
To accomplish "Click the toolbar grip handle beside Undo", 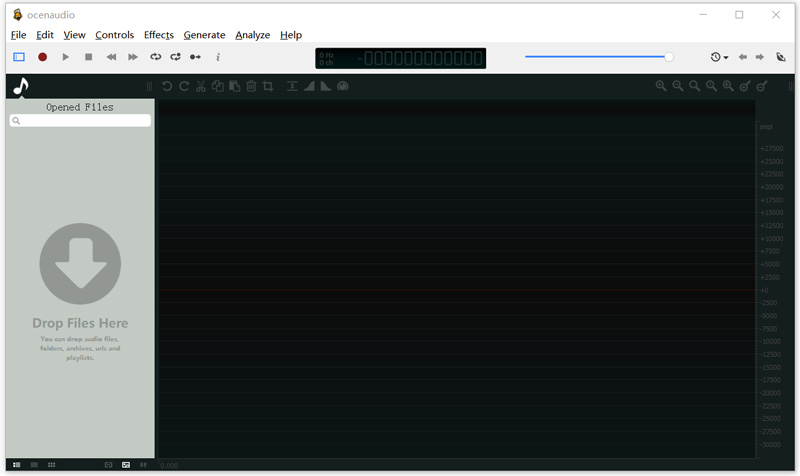I will (x=149, y=86).
